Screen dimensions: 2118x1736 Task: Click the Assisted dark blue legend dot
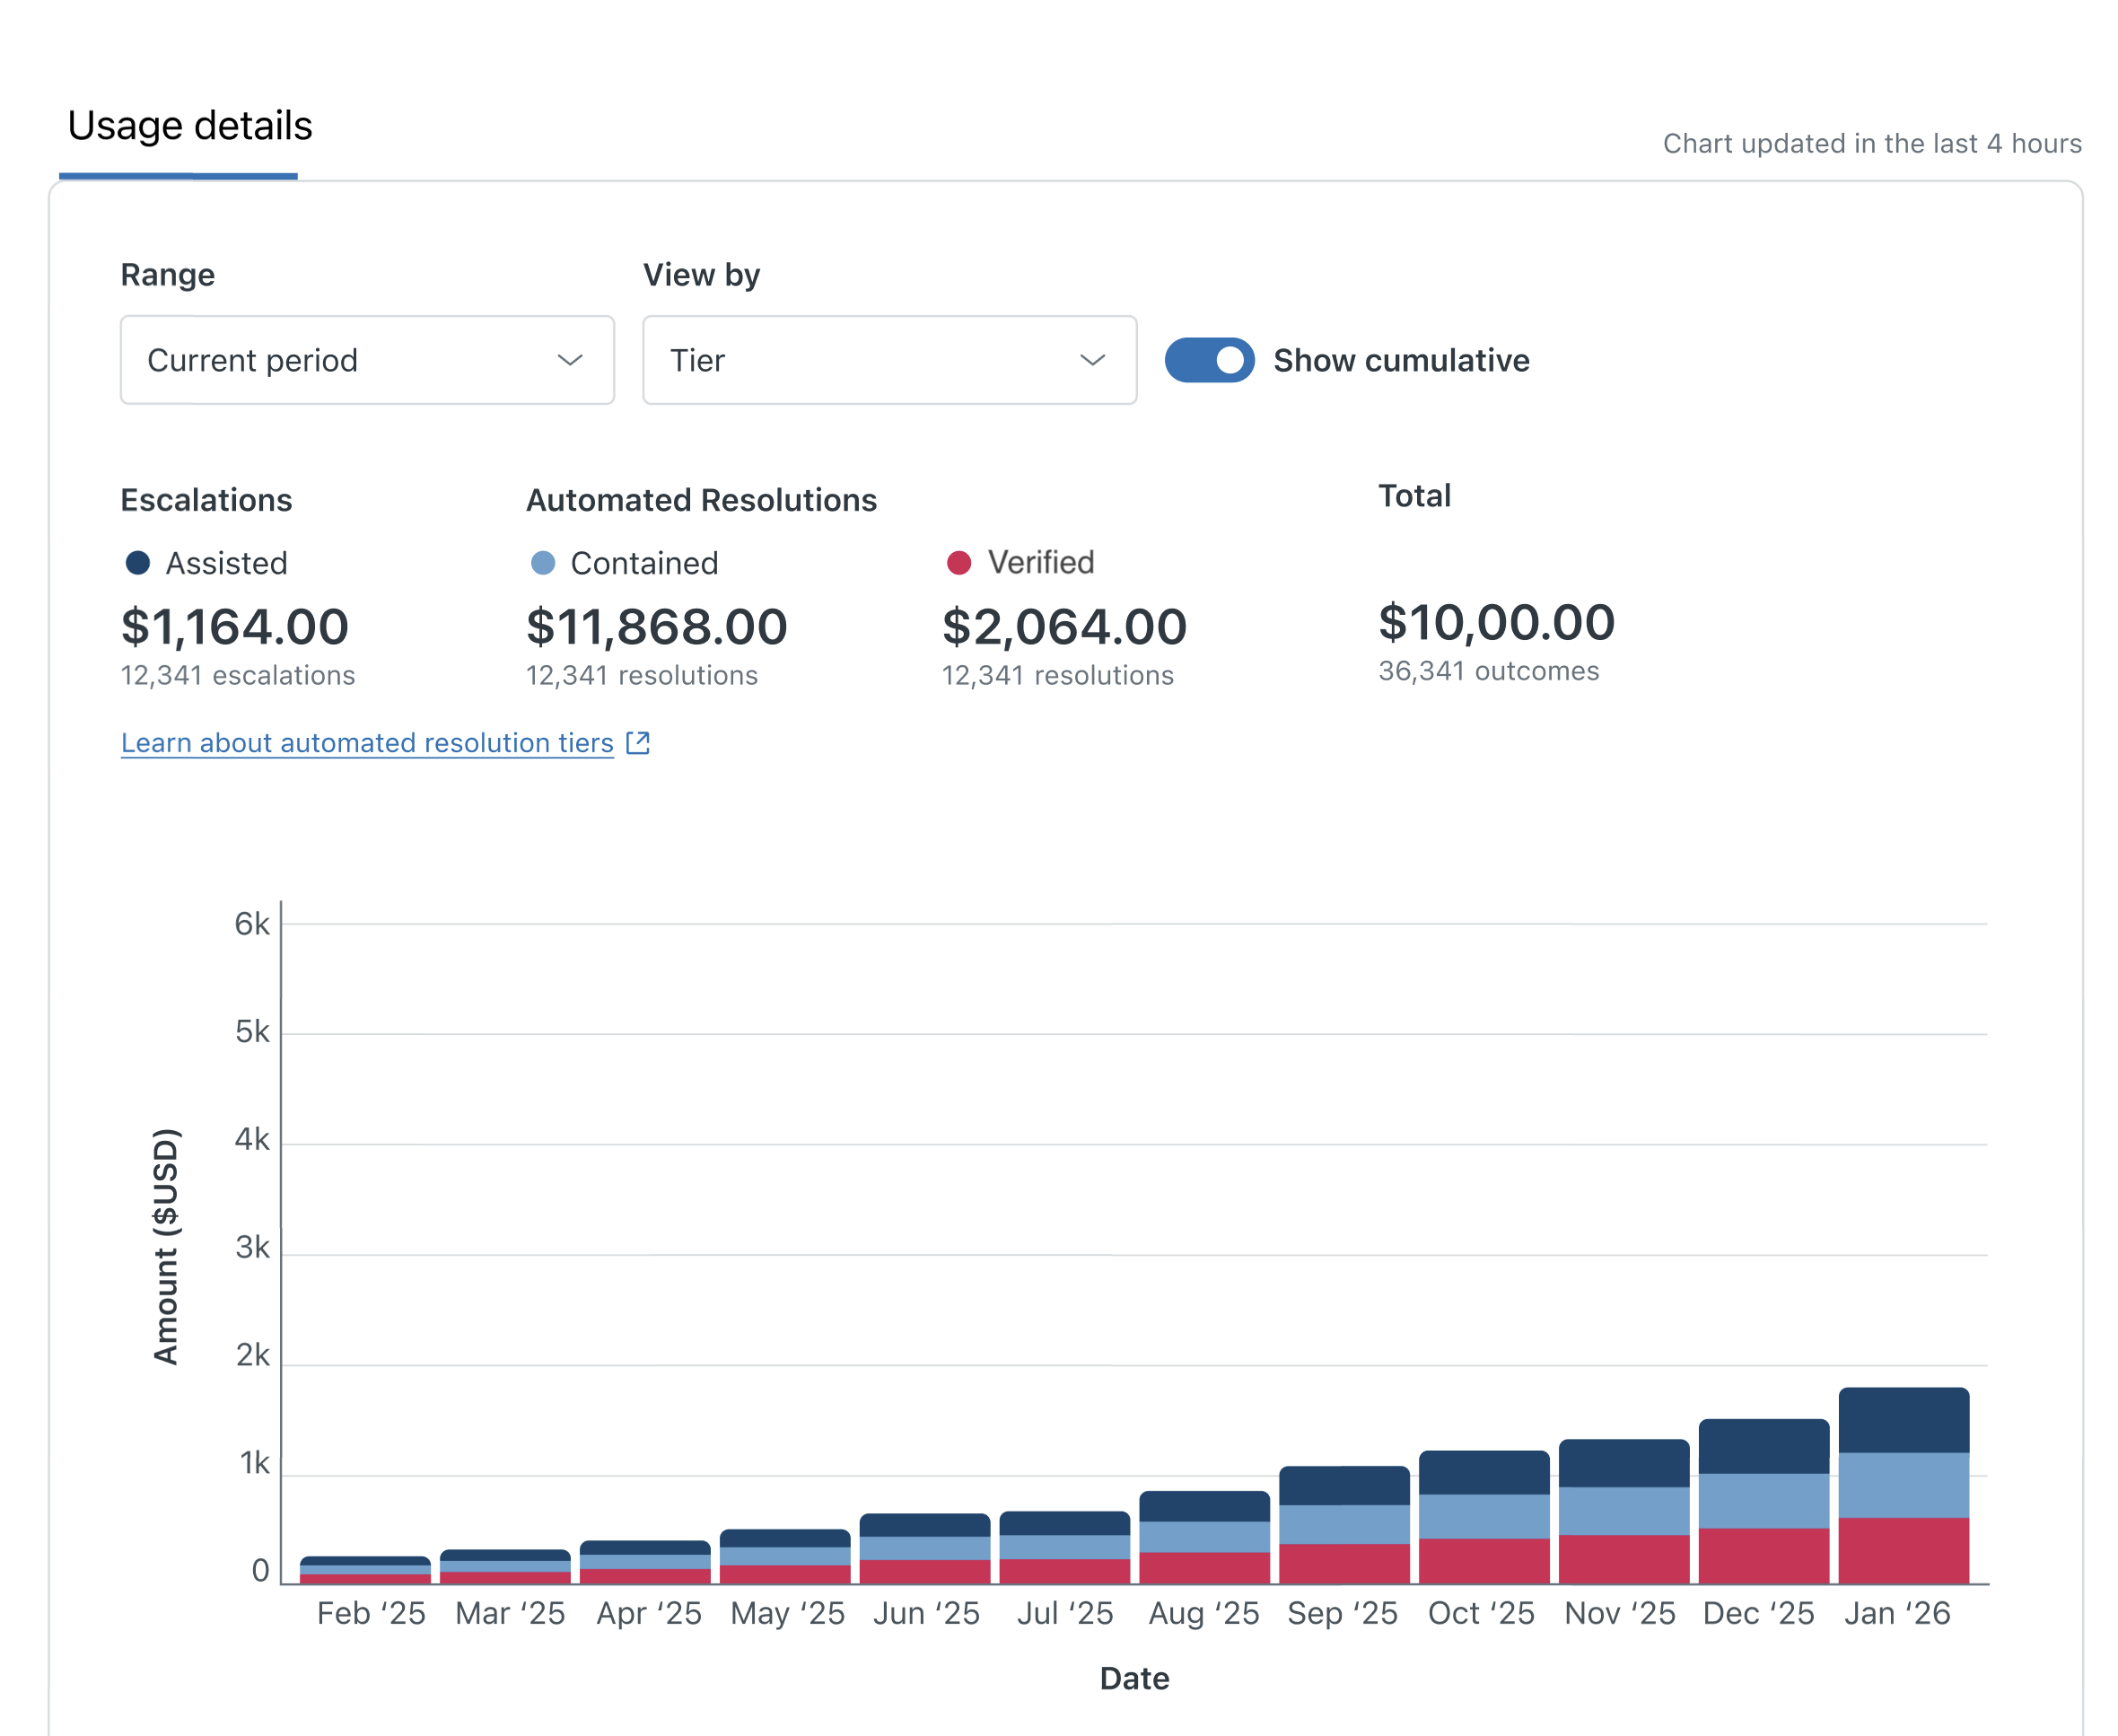coord(138,563)
